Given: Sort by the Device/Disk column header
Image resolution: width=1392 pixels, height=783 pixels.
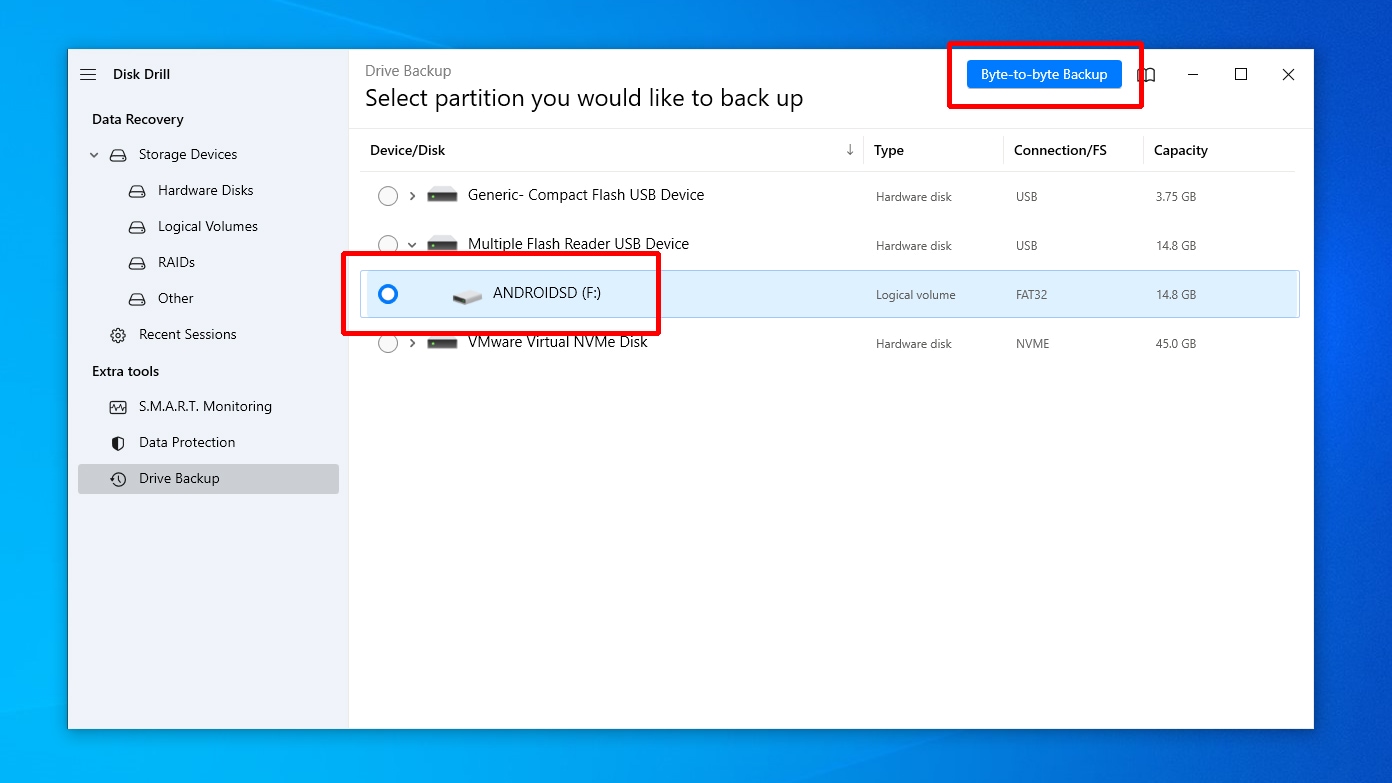Looking at the screenshot, I should point(408,150).
